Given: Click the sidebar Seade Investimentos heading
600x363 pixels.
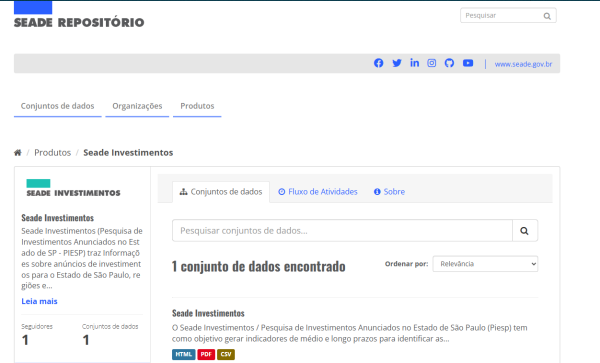Looking at the screenshot, I should tap(57, 218).
